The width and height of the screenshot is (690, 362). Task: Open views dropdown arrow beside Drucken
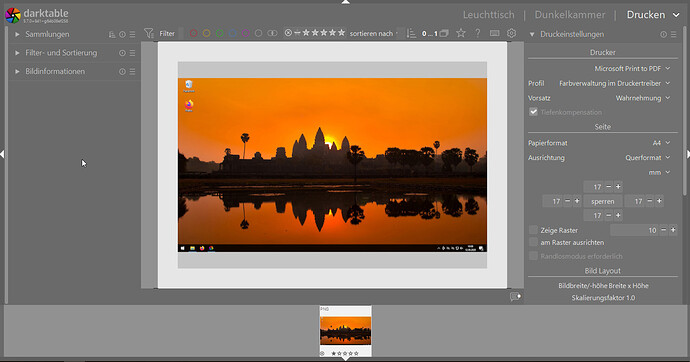pos(676,15)
